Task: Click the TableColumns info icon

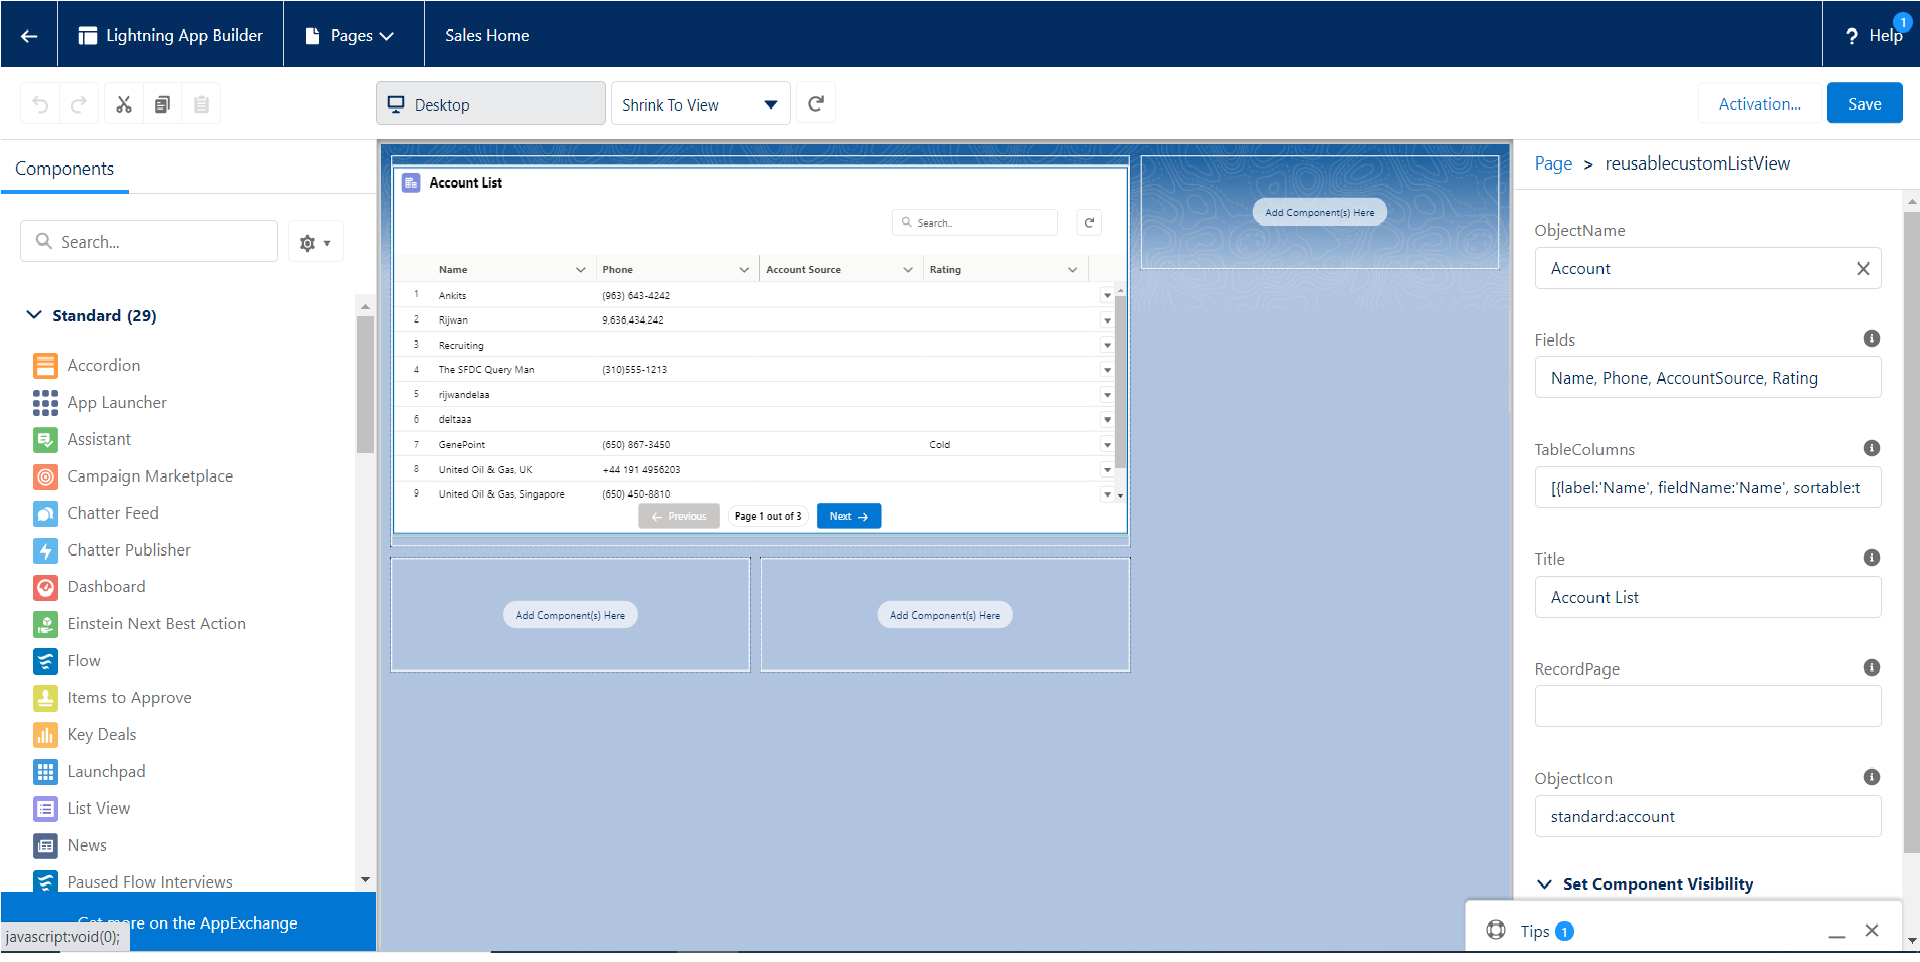Action: (1872, 448)
